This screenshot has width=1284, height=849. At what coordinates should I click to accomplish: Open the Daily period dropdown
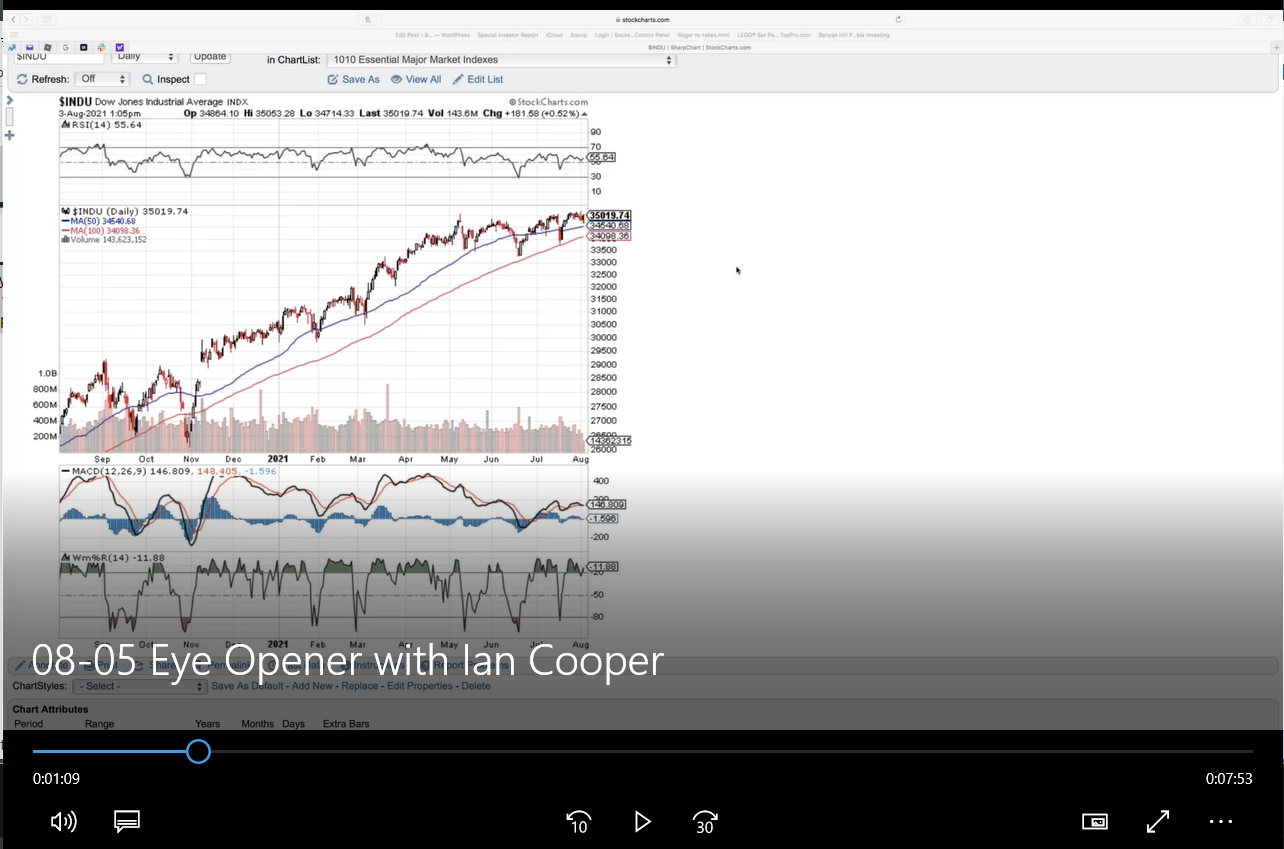coord(145,57)
